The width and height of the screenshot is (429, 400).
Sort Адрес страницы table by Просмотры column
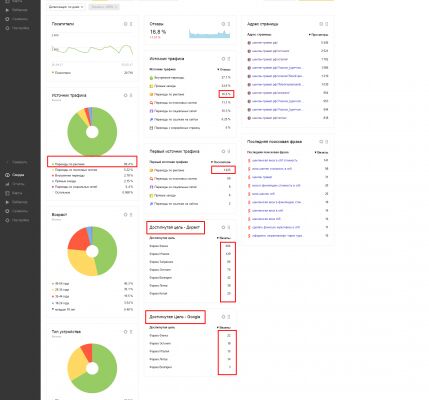pyautogui.click(x=318, y=34)
